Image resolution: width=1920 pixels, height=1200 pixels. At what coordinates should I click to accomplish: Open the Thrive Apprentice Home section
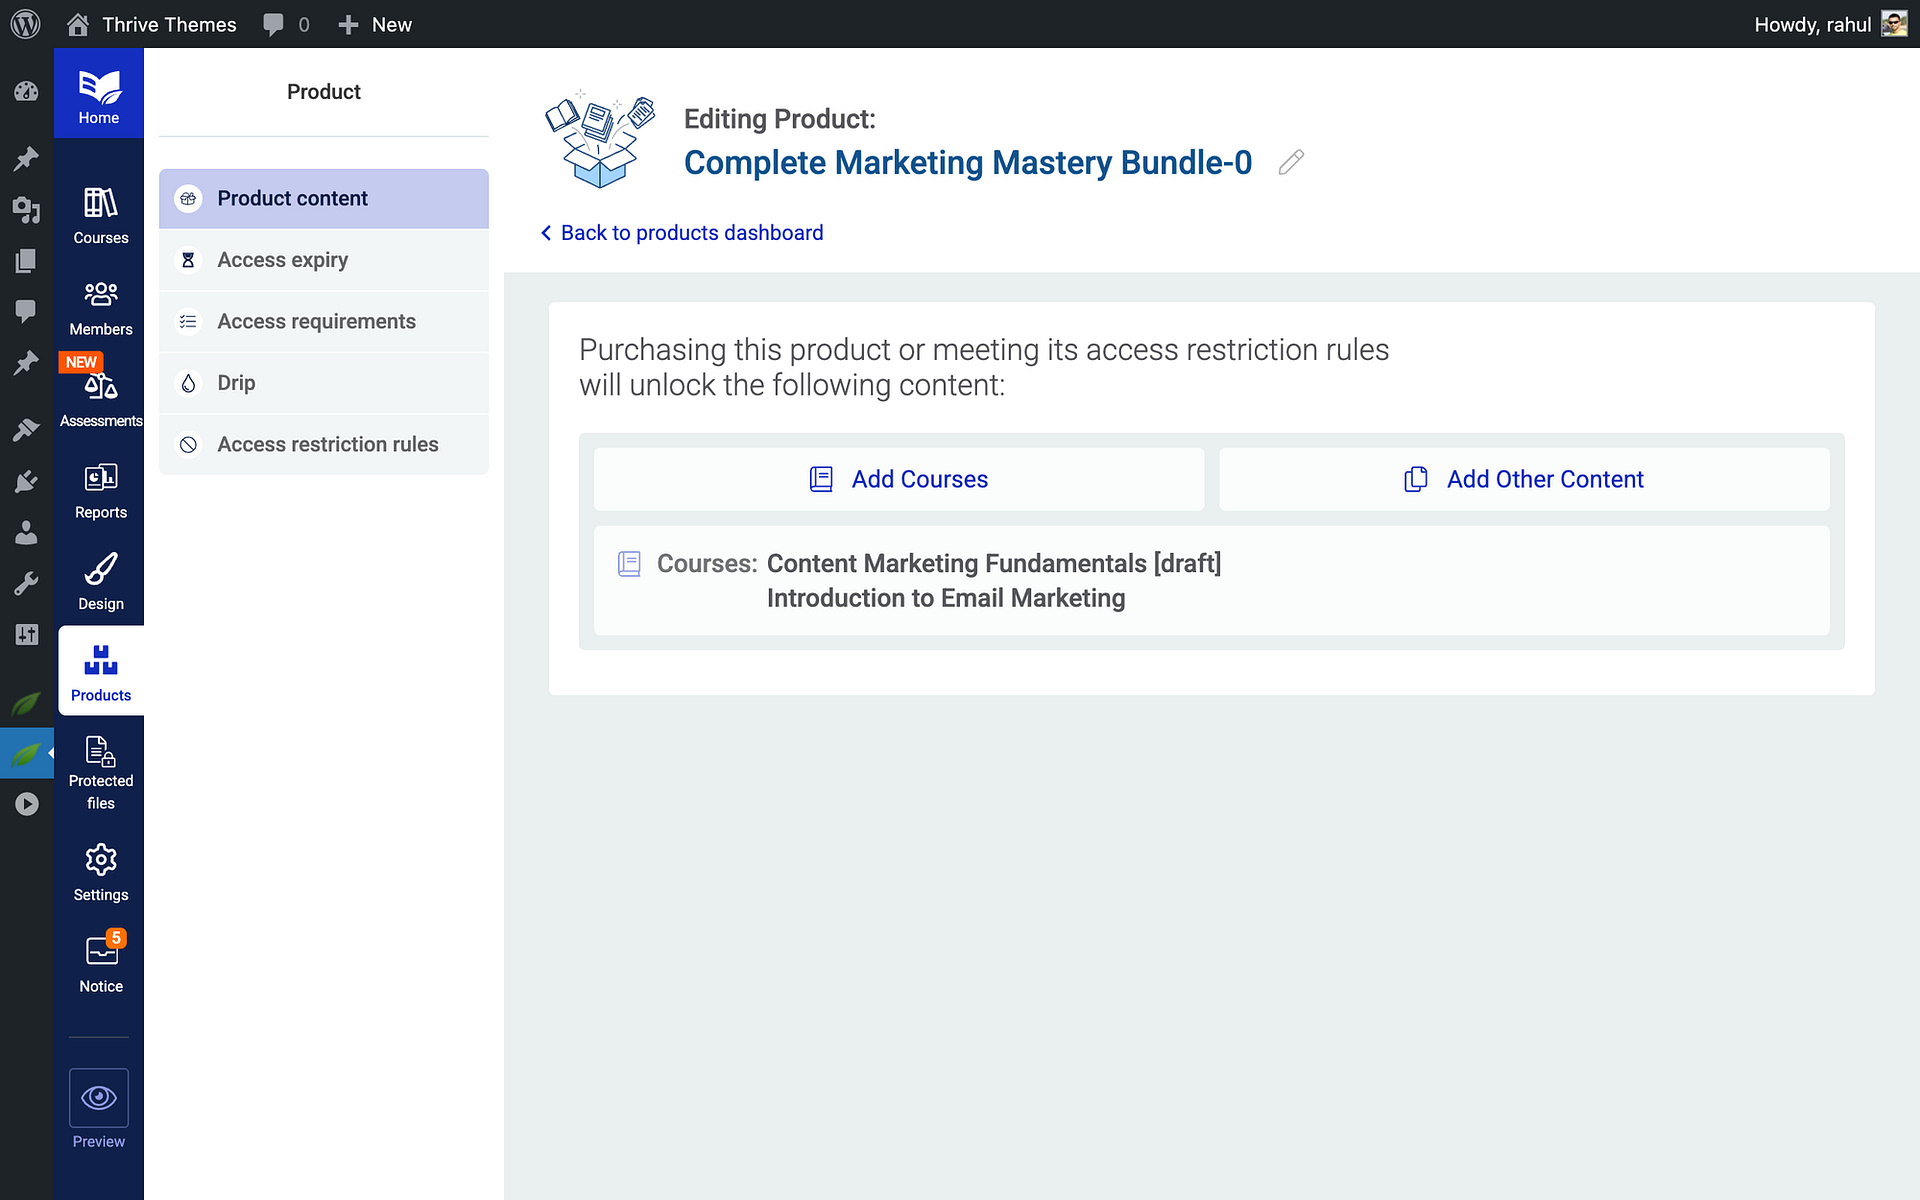click(98, 93)
